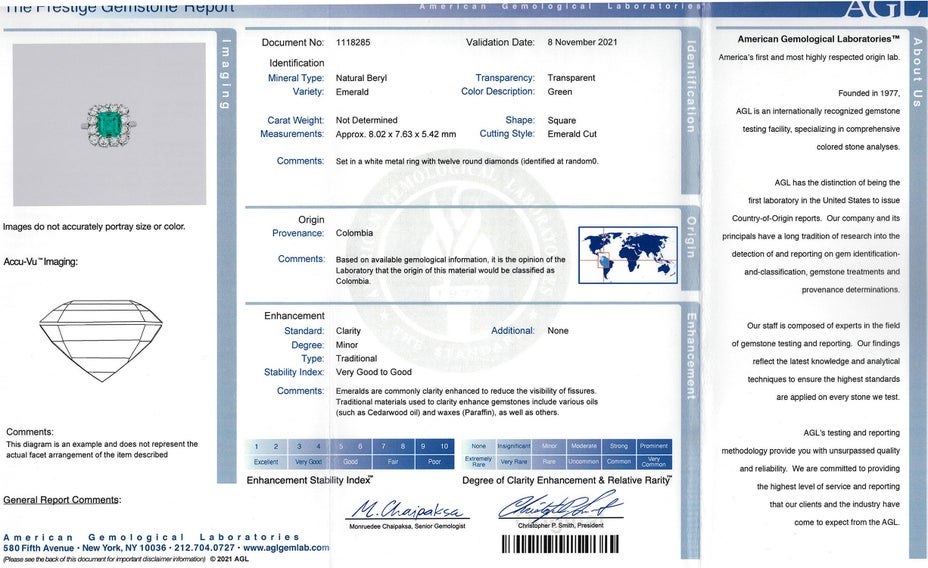Click the 'Extremely Rare' rarity cell

pos(479,462)
